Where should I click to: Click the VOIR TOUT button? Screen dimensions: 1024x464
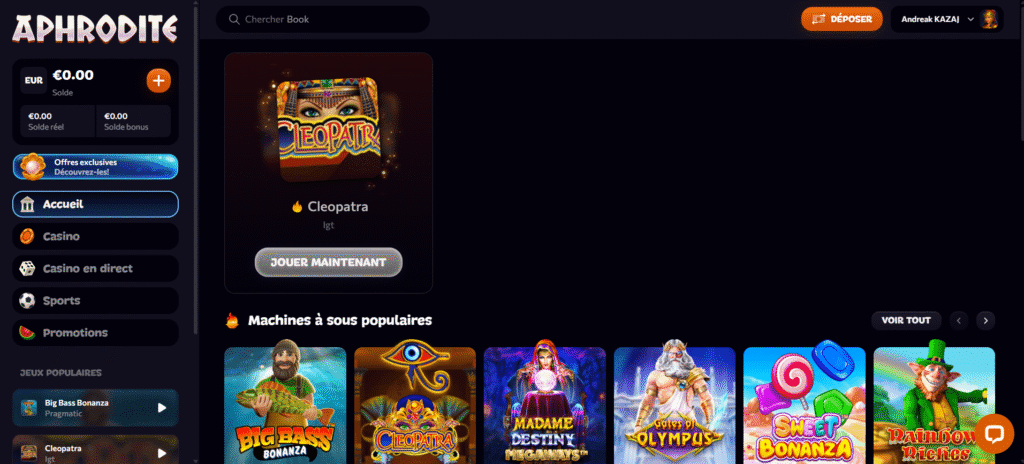(x=906, y=320)
